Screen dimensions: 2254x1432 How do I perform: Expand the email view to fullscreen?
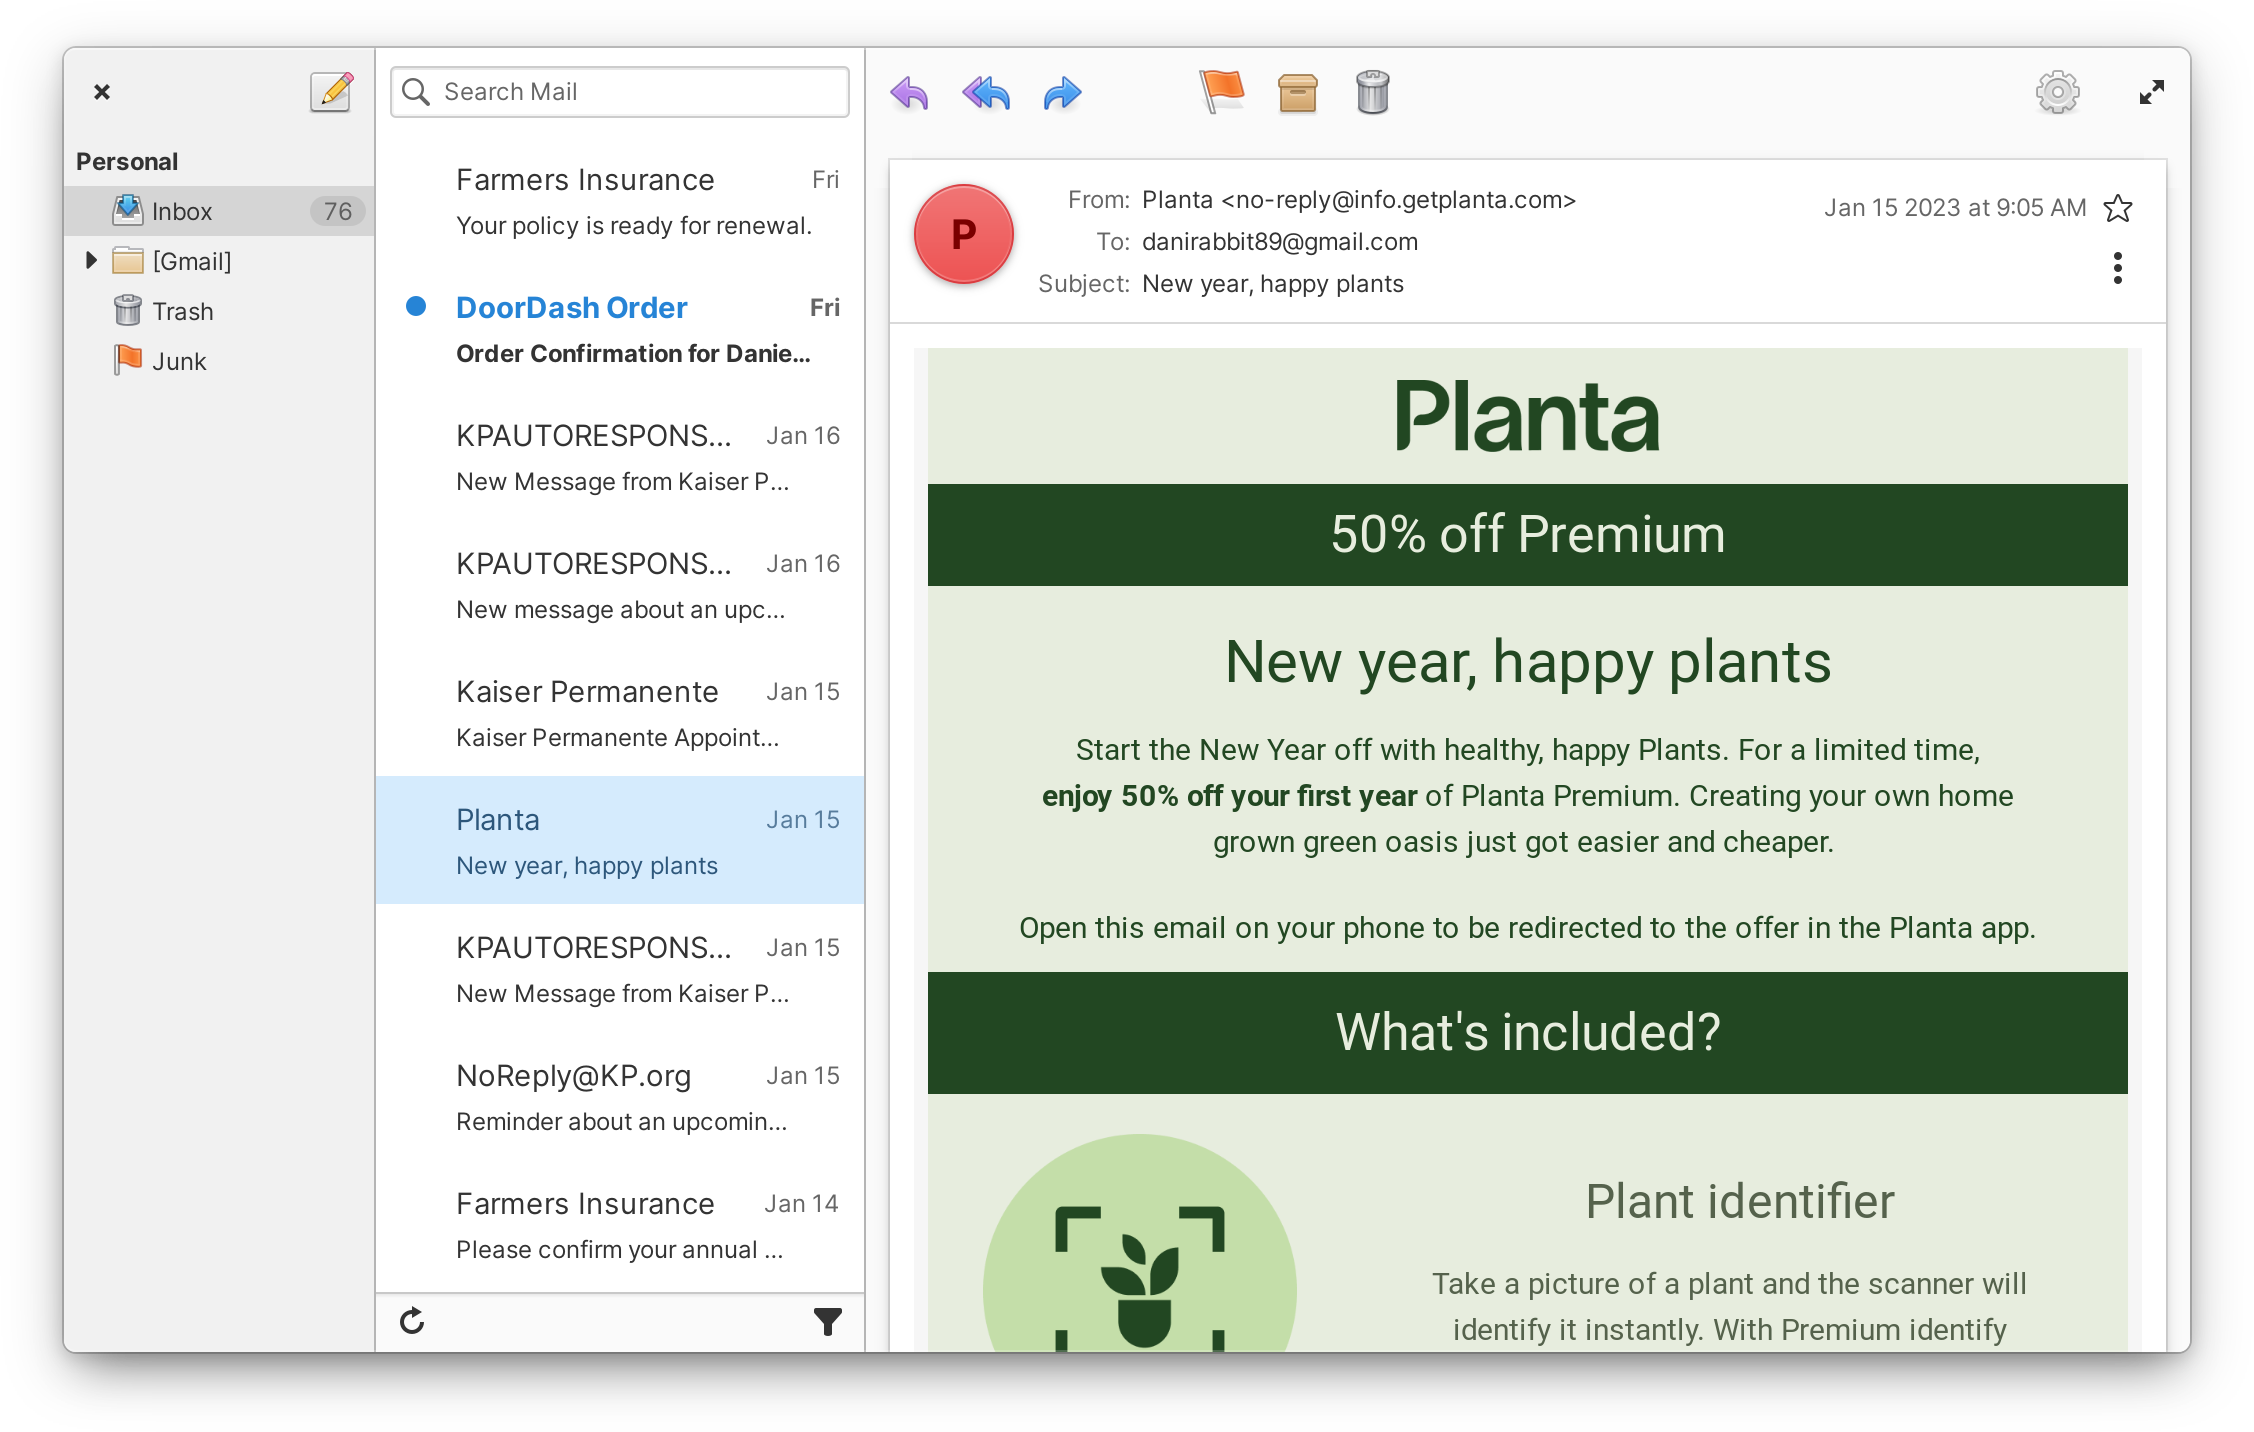point(2151,91)
